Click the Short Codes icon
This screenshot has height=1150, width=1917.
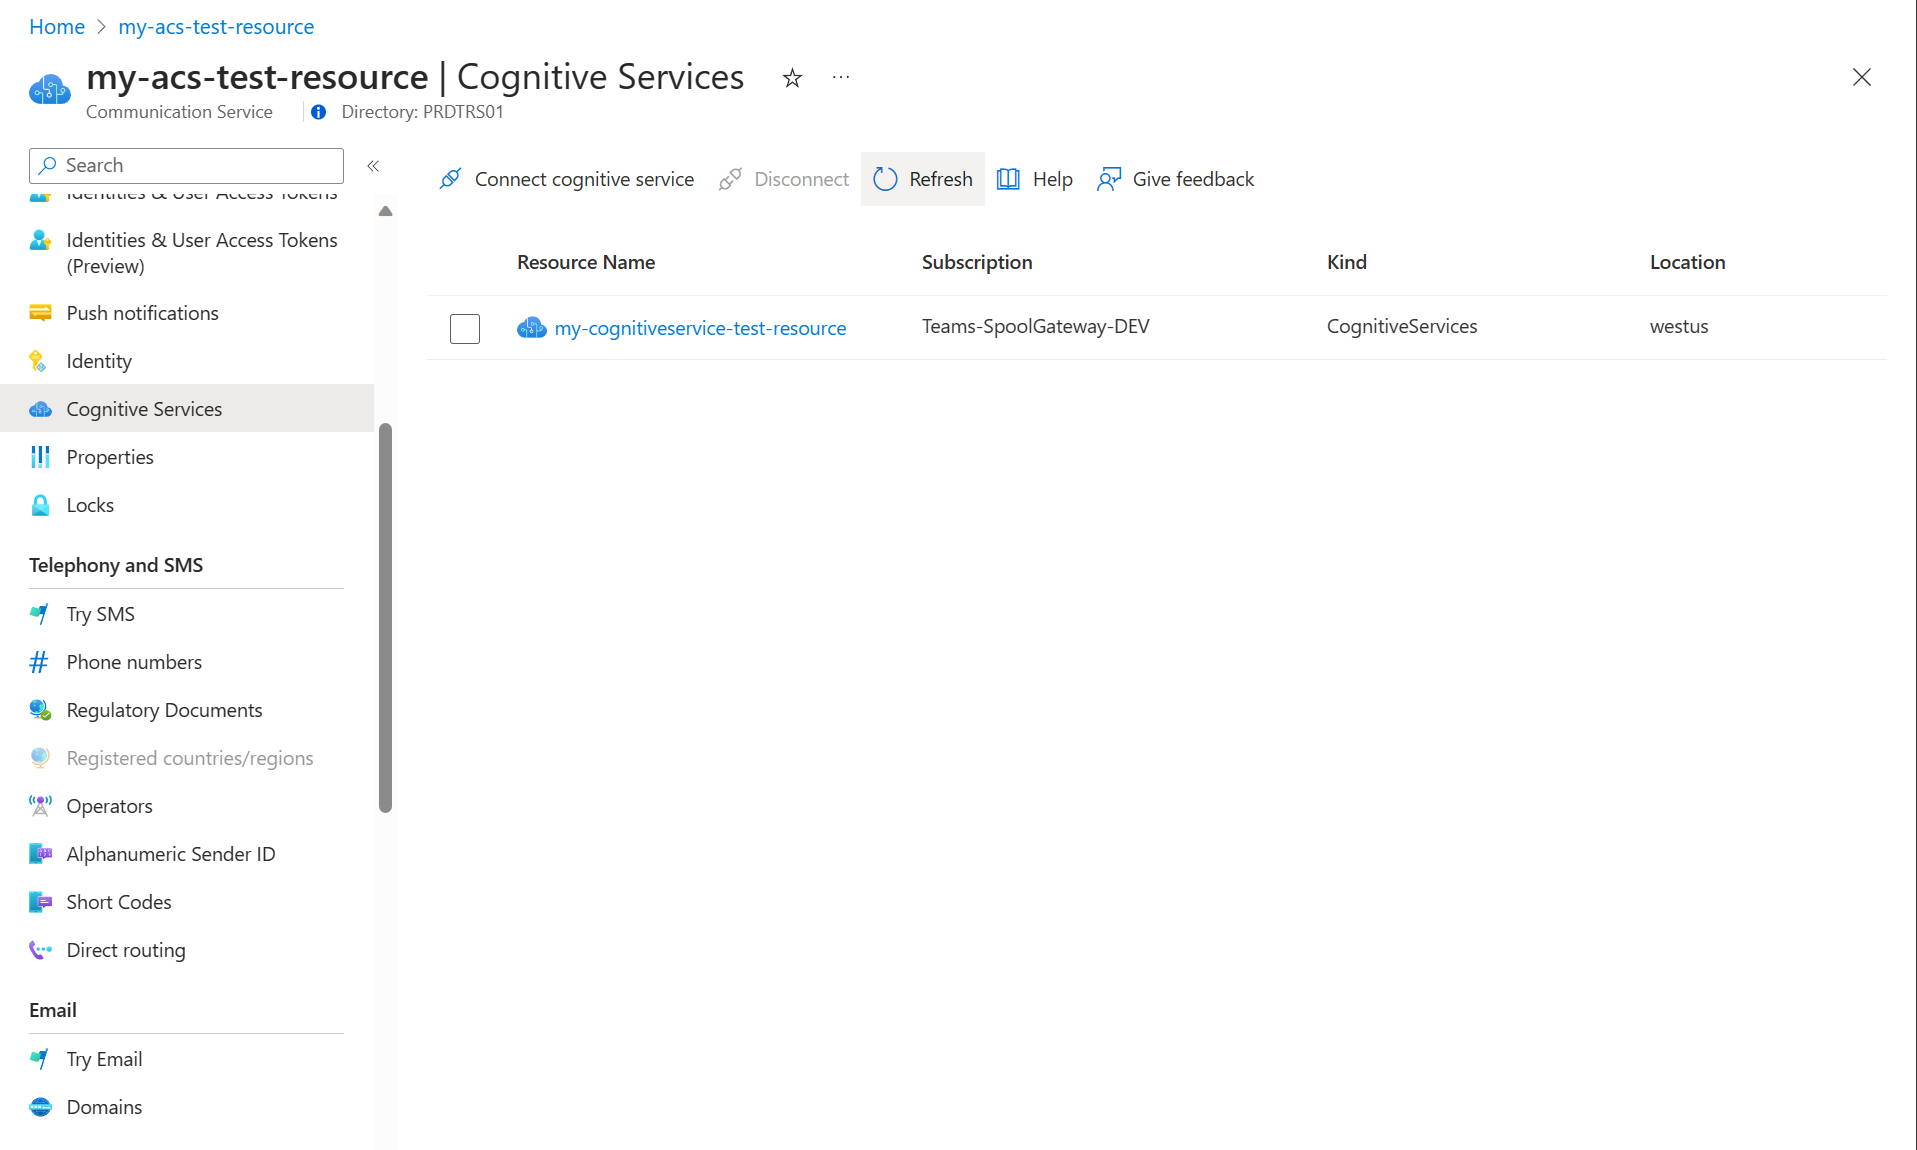pos(40,902)
